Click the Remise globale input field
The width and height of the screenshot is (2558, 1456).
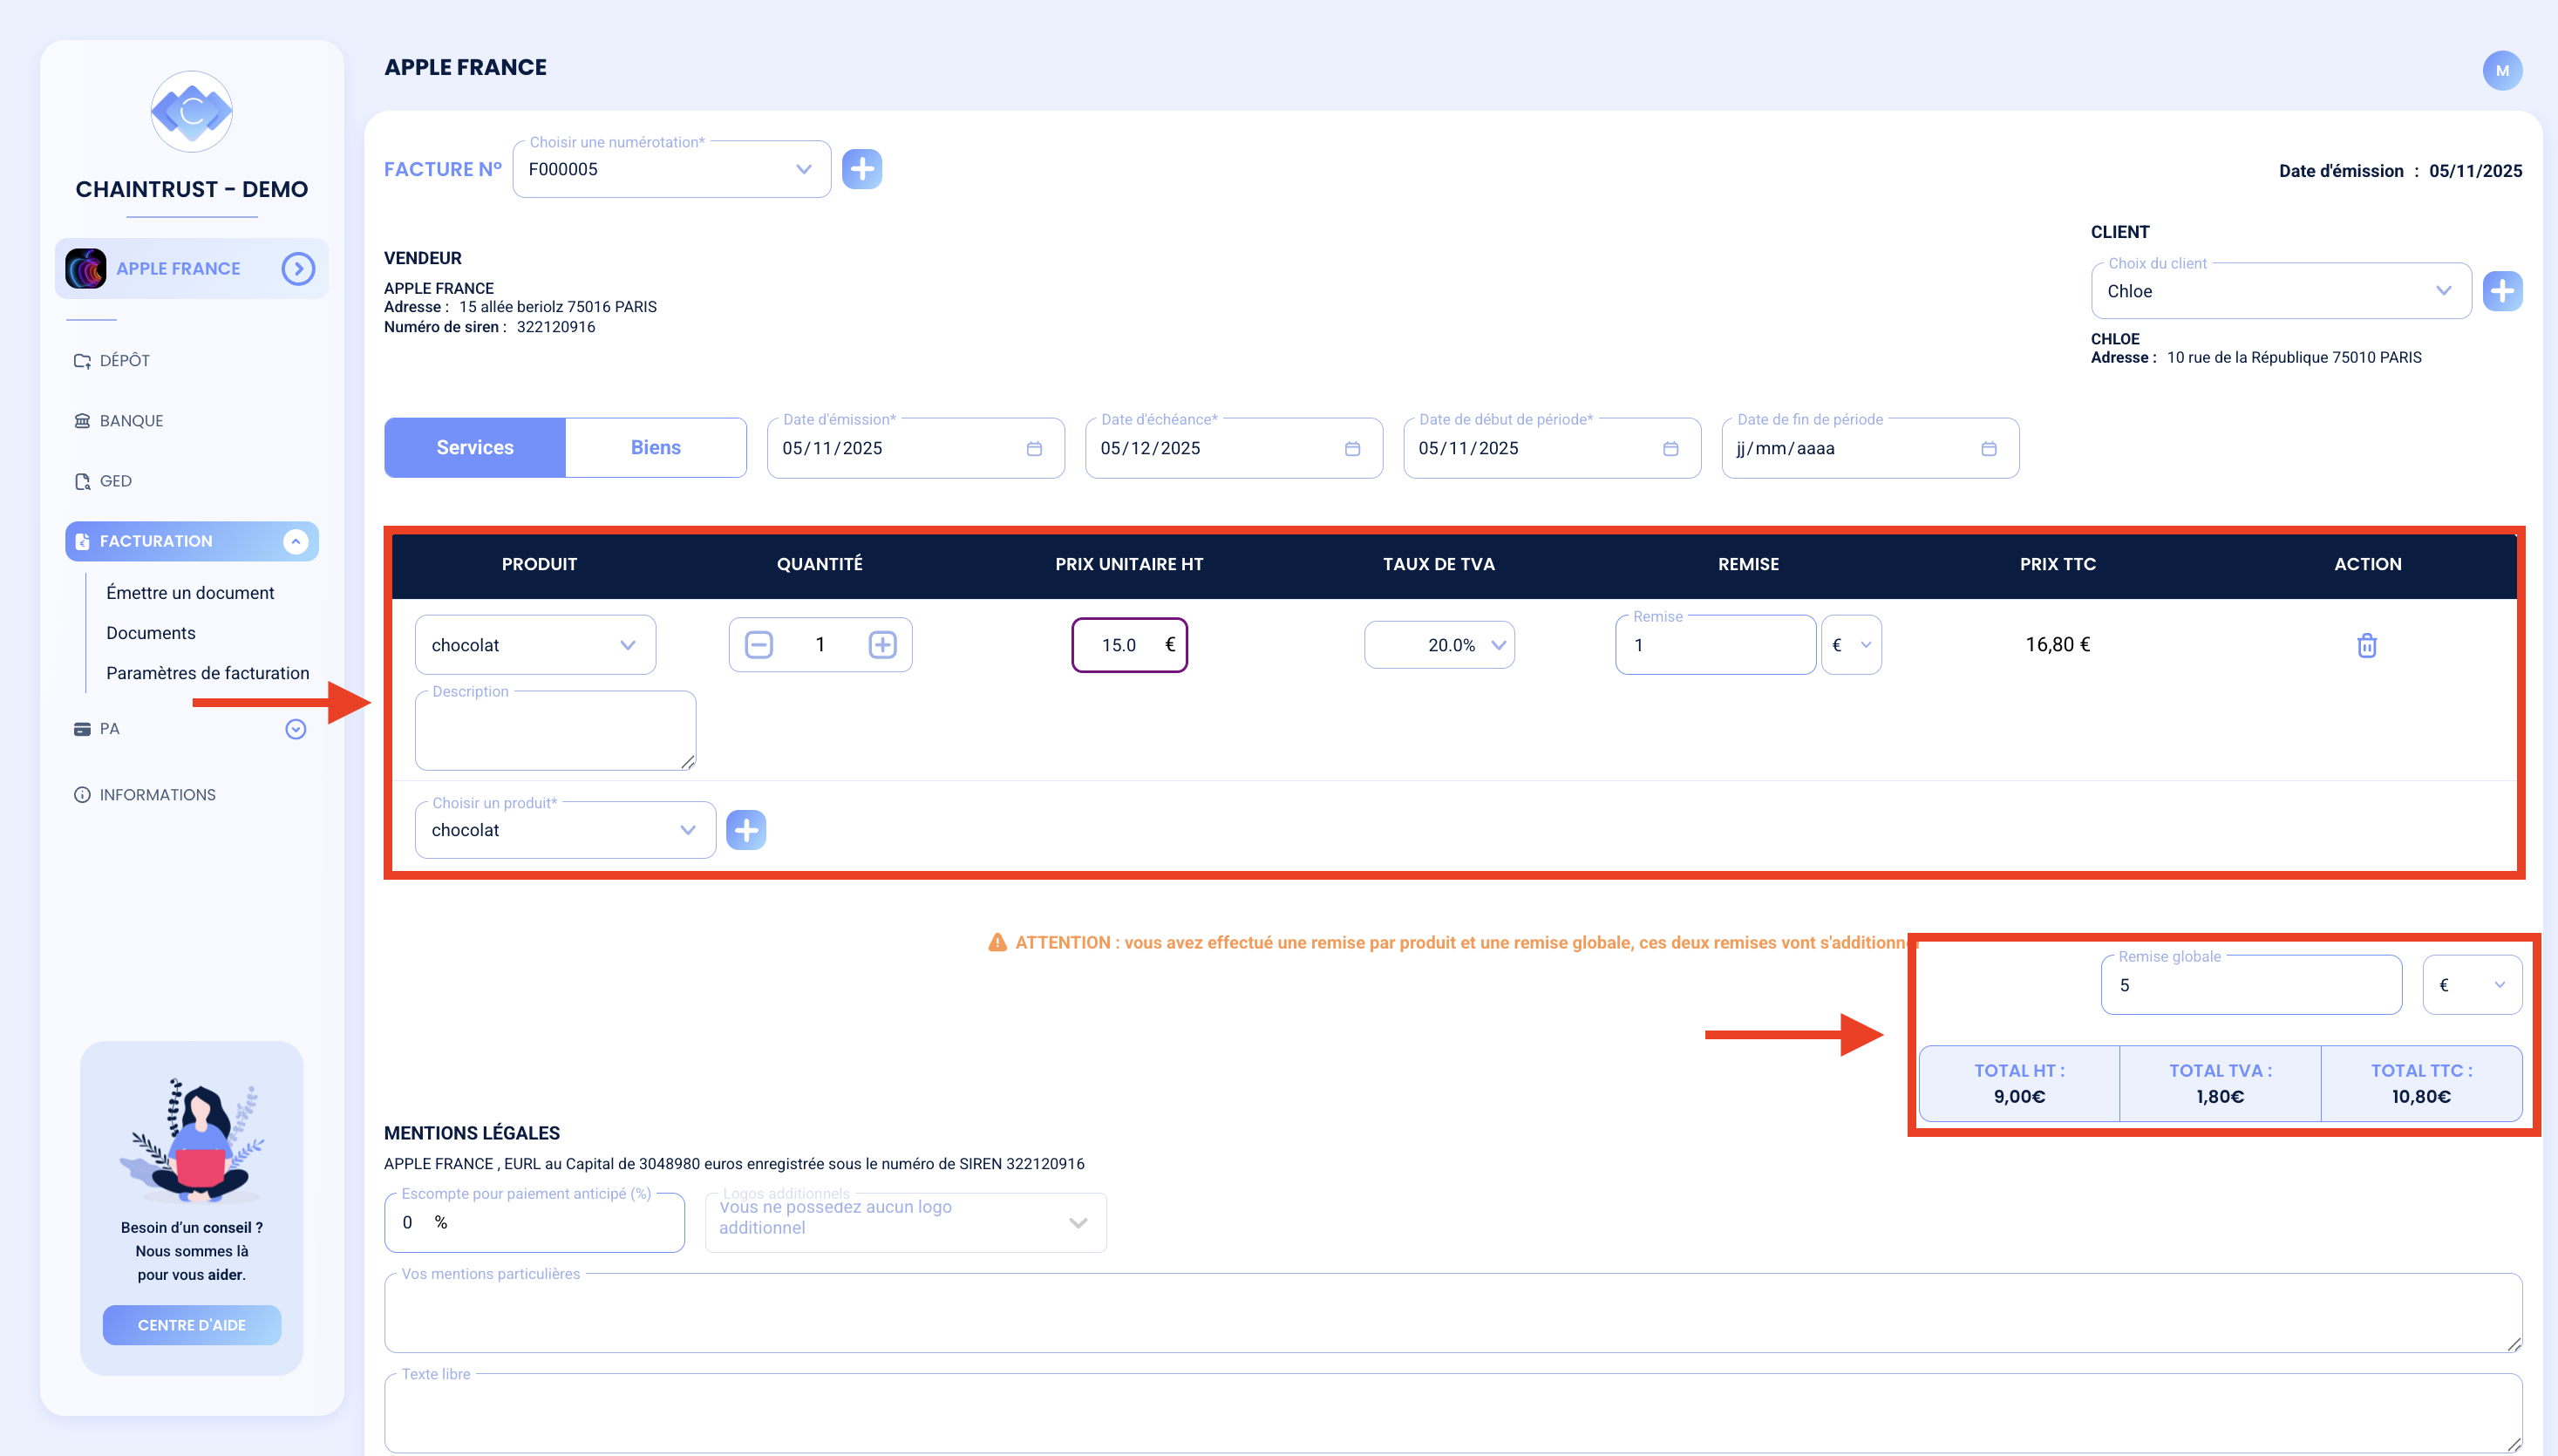[x=2251, y=985]
